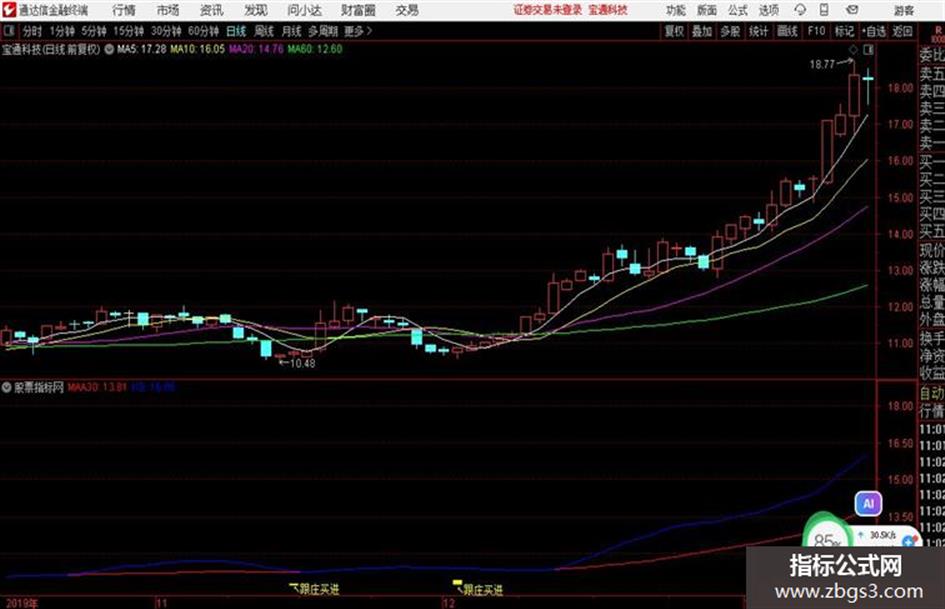Click the MA10: 16.05 indicator label
The width and height of the screenshot is (945, 609).
click(198, 49)
